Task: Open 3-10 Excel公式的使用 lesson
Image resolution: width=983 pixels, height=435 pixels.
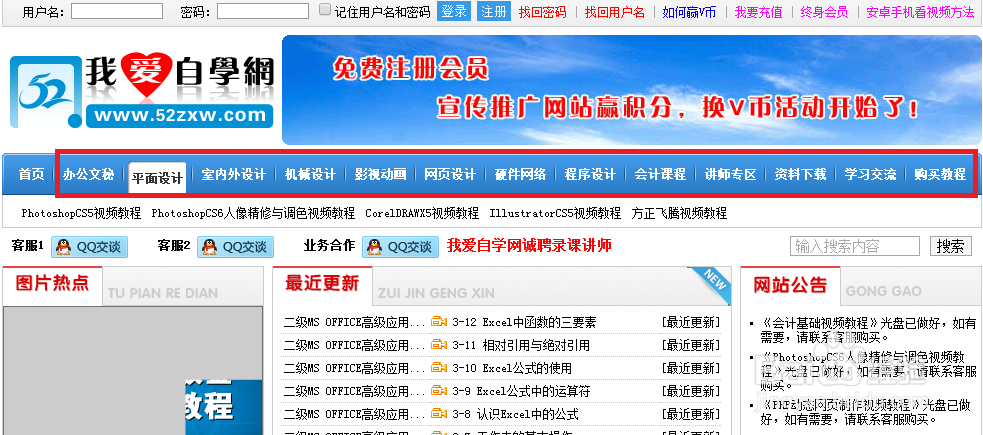Action: [x=512, y=369]
